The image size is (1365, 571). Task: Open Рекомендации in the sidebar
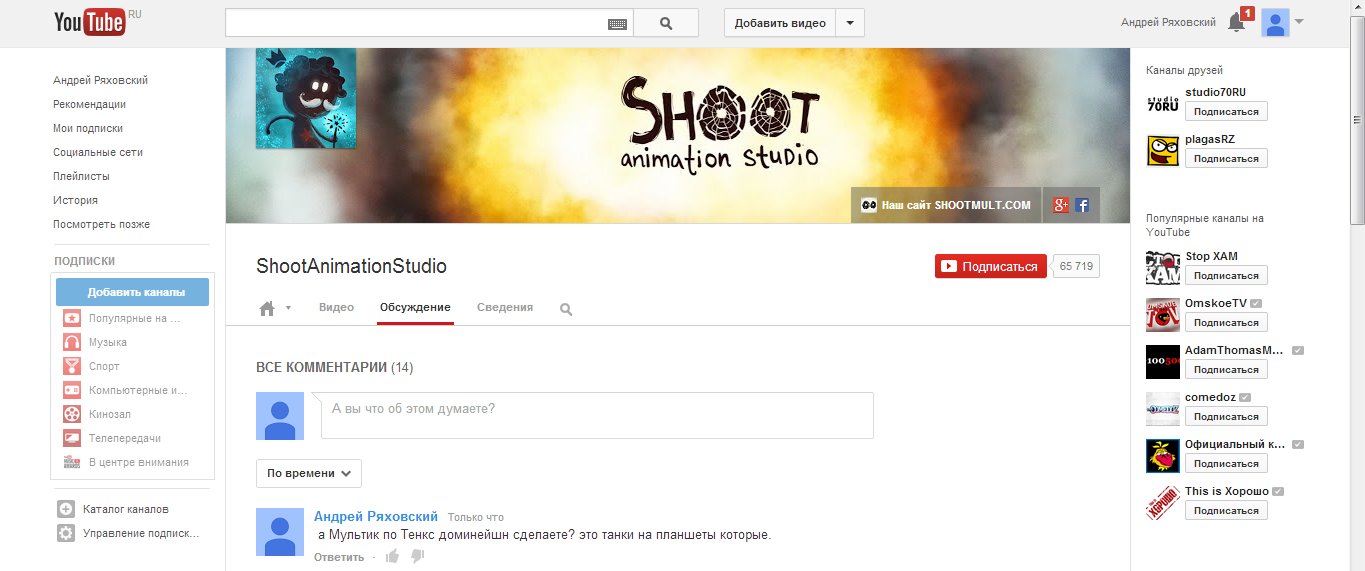point(90,104)
